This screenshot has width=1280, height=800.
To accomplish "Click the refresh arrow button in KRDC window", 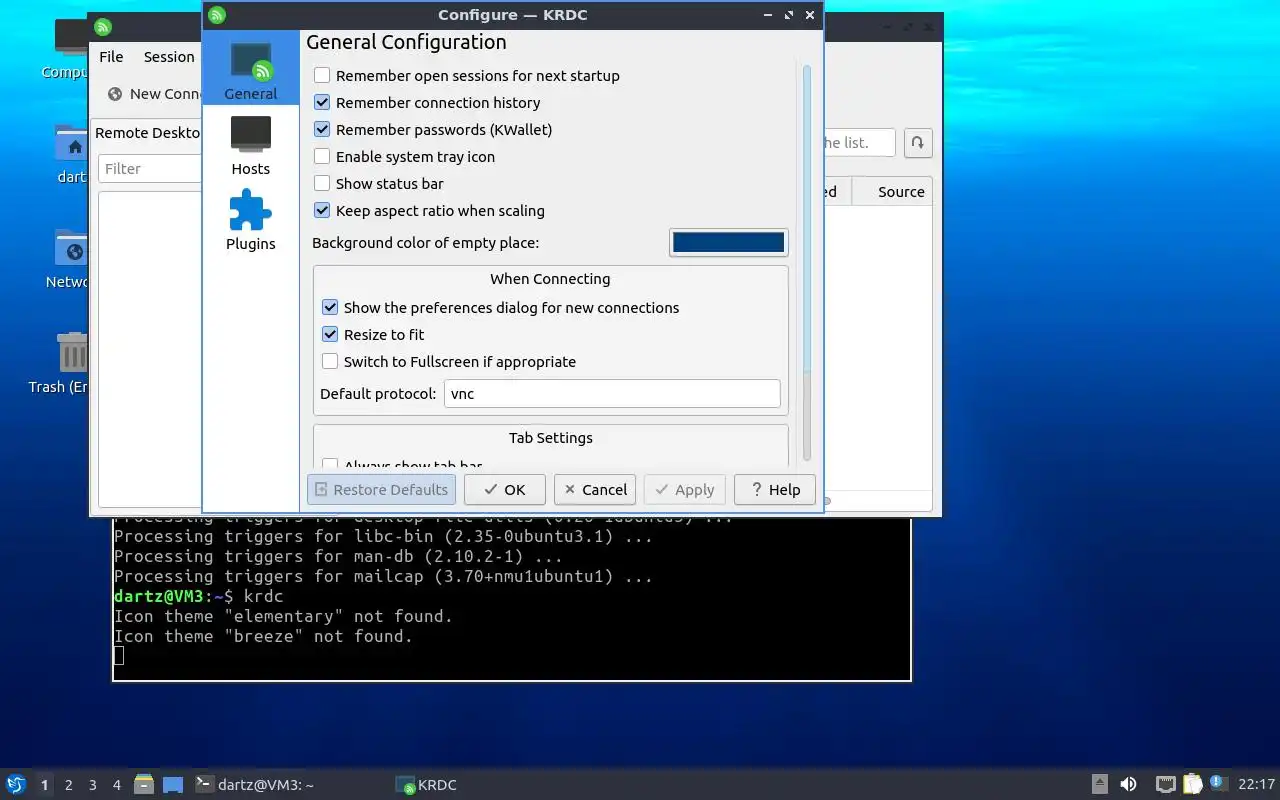I will [x=918, y=142].
